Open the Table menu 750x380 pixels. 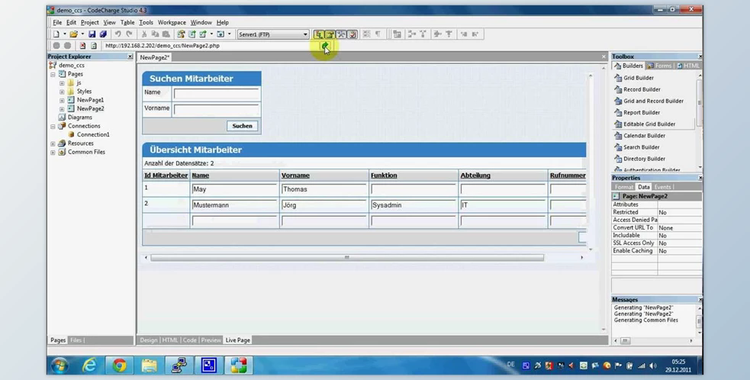point(127,22)
